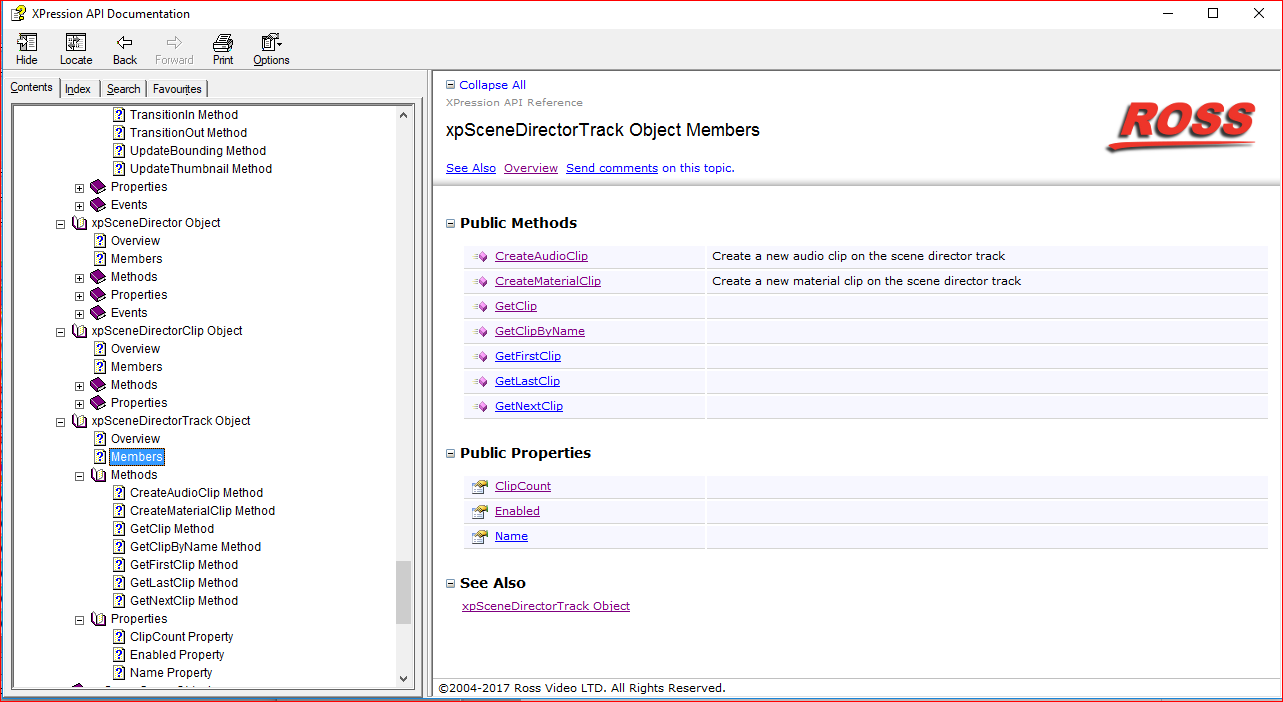
Task: Print the topic with the Print icon
Action: [223, 43]
